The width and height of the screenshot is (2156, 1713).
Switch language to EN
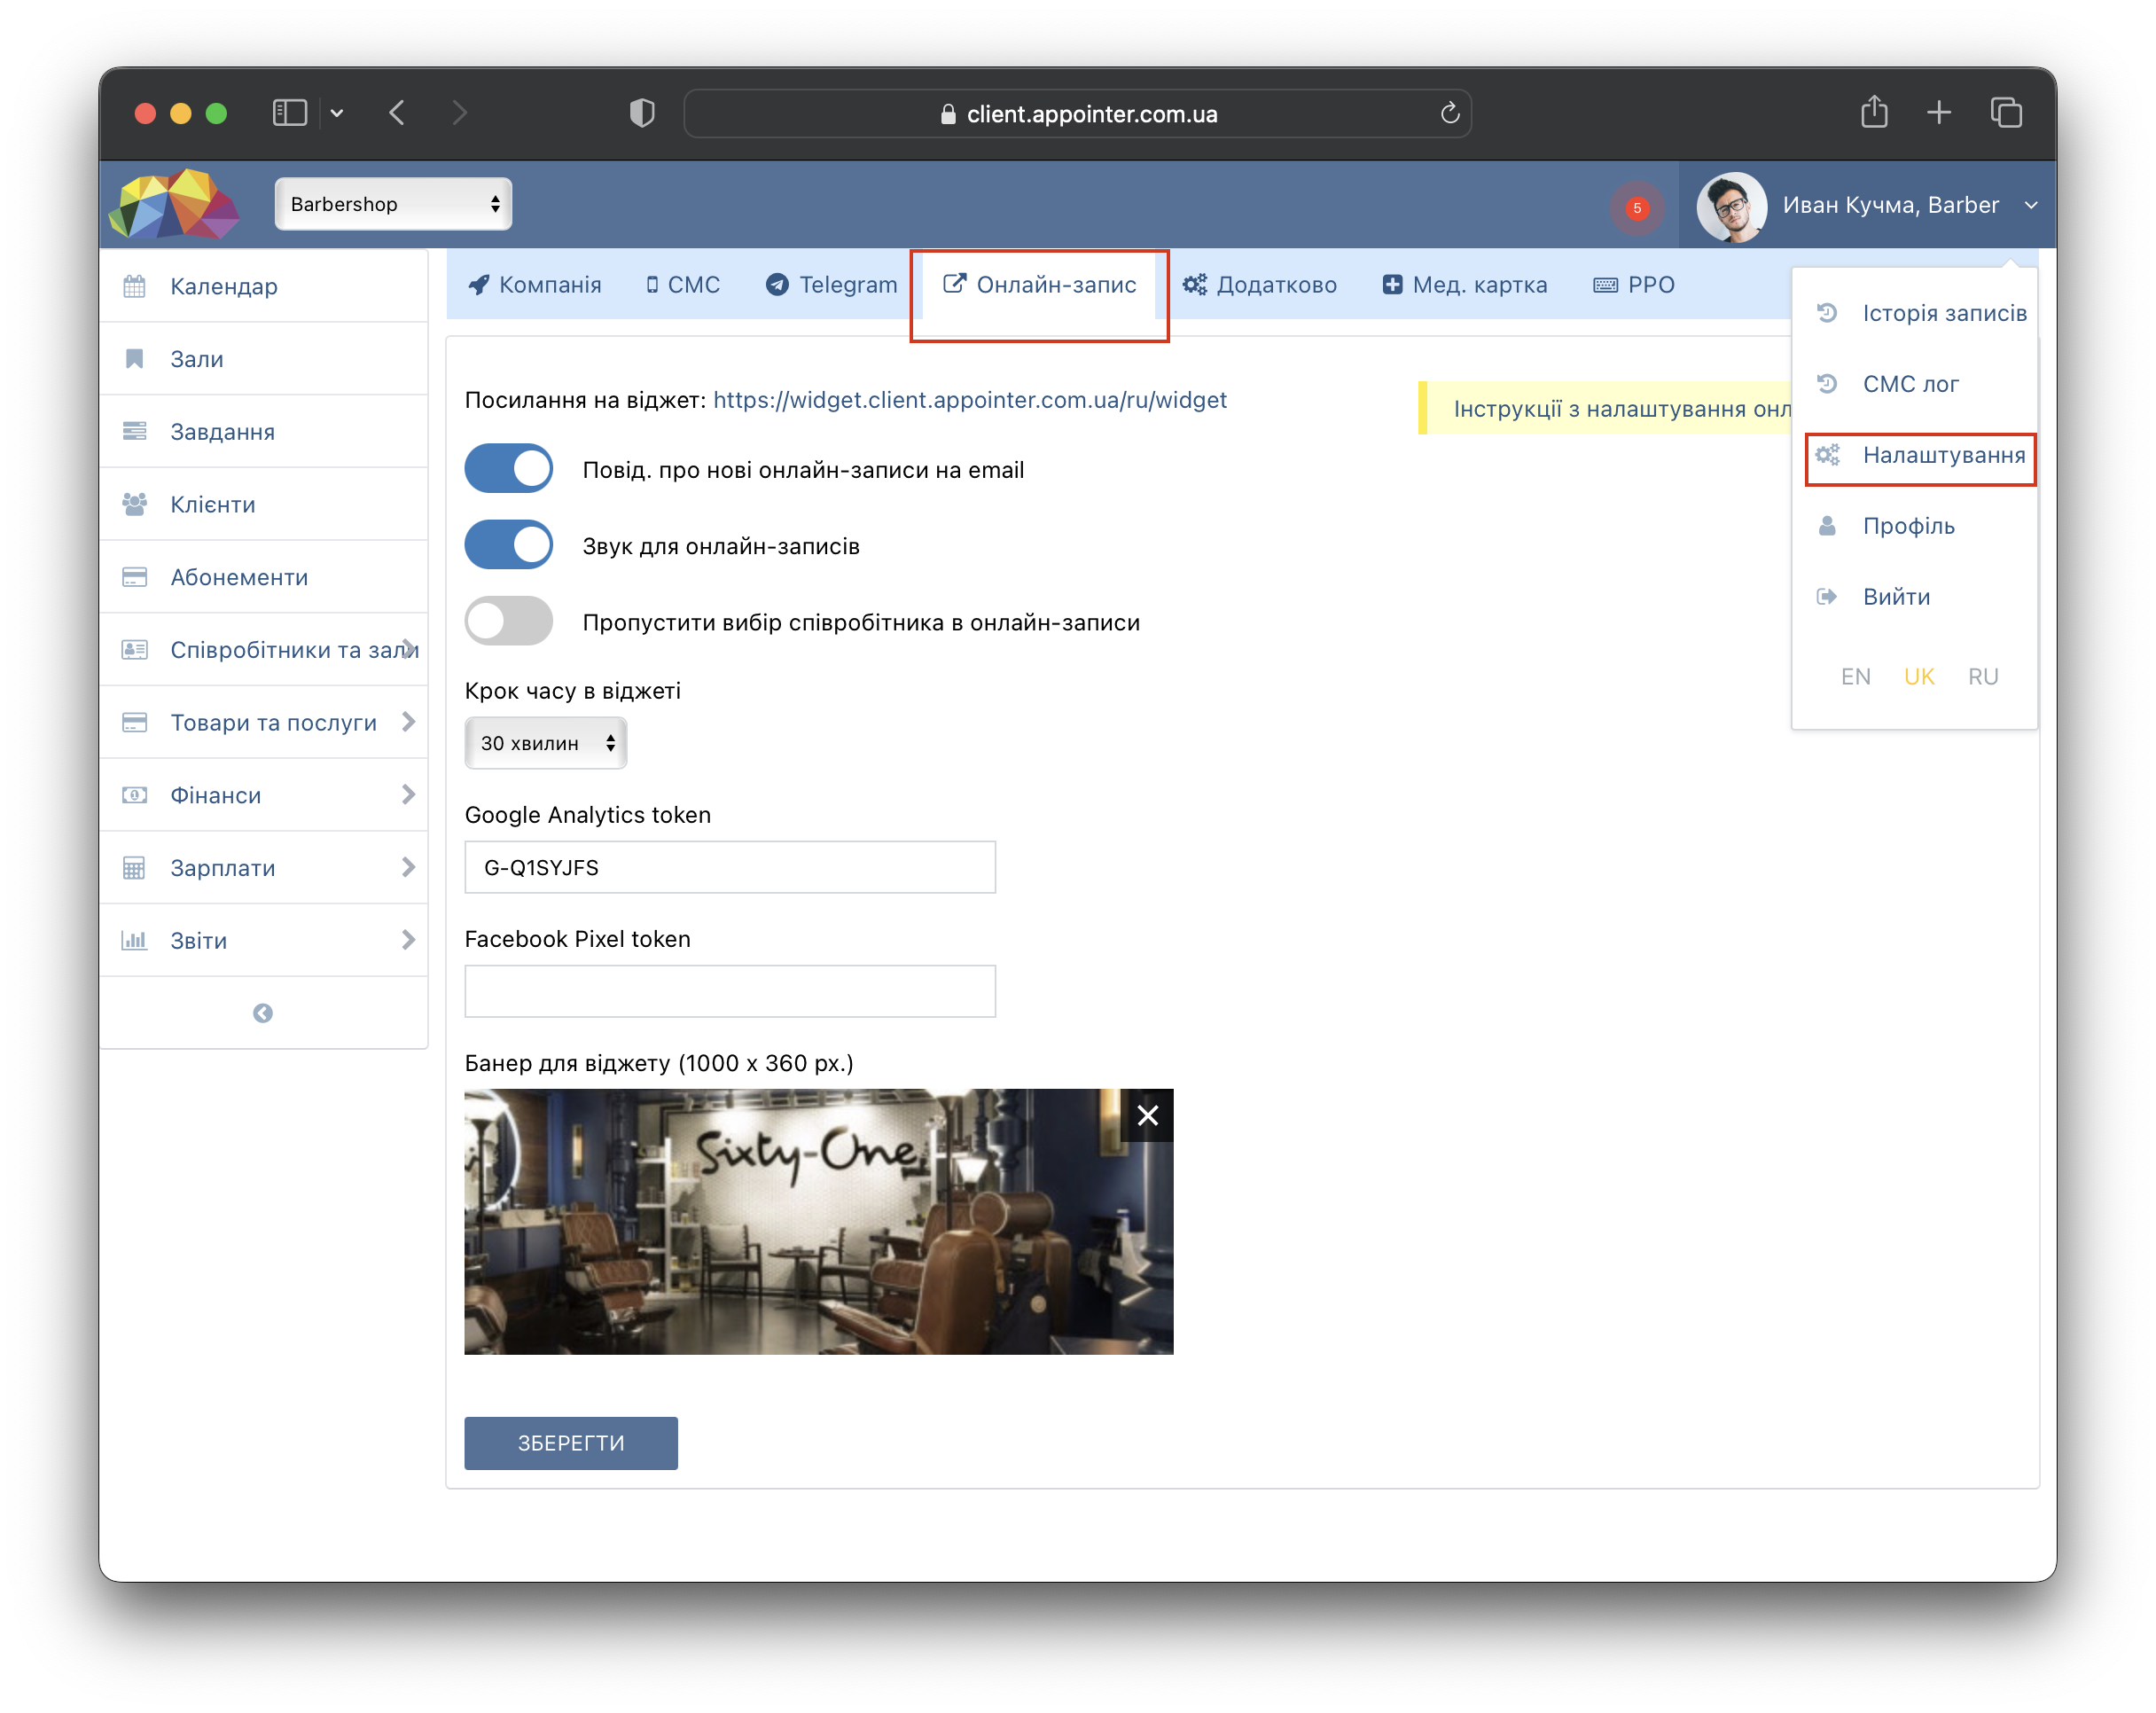click(x=1855, y=677)
